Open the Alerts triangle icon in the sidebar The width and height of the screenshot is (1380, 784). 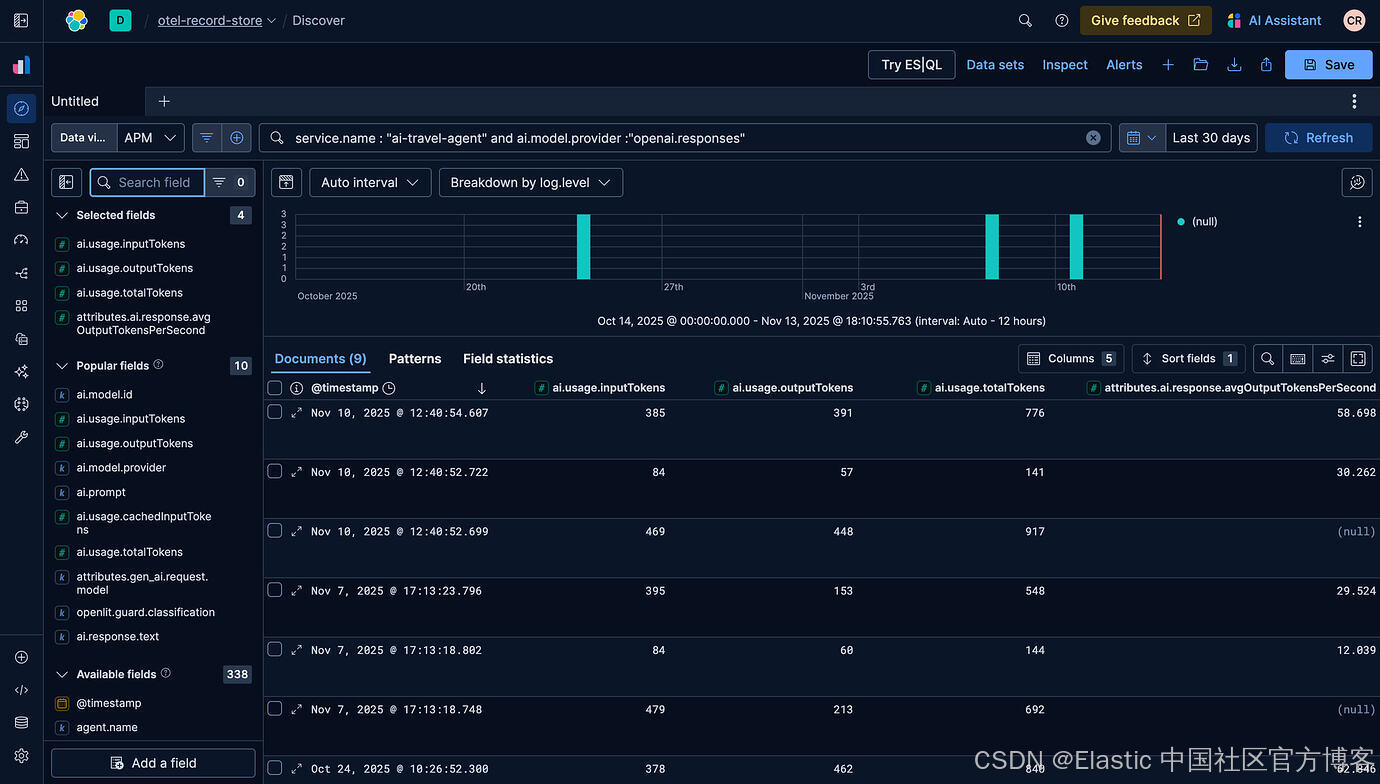[x=21, y=174]
